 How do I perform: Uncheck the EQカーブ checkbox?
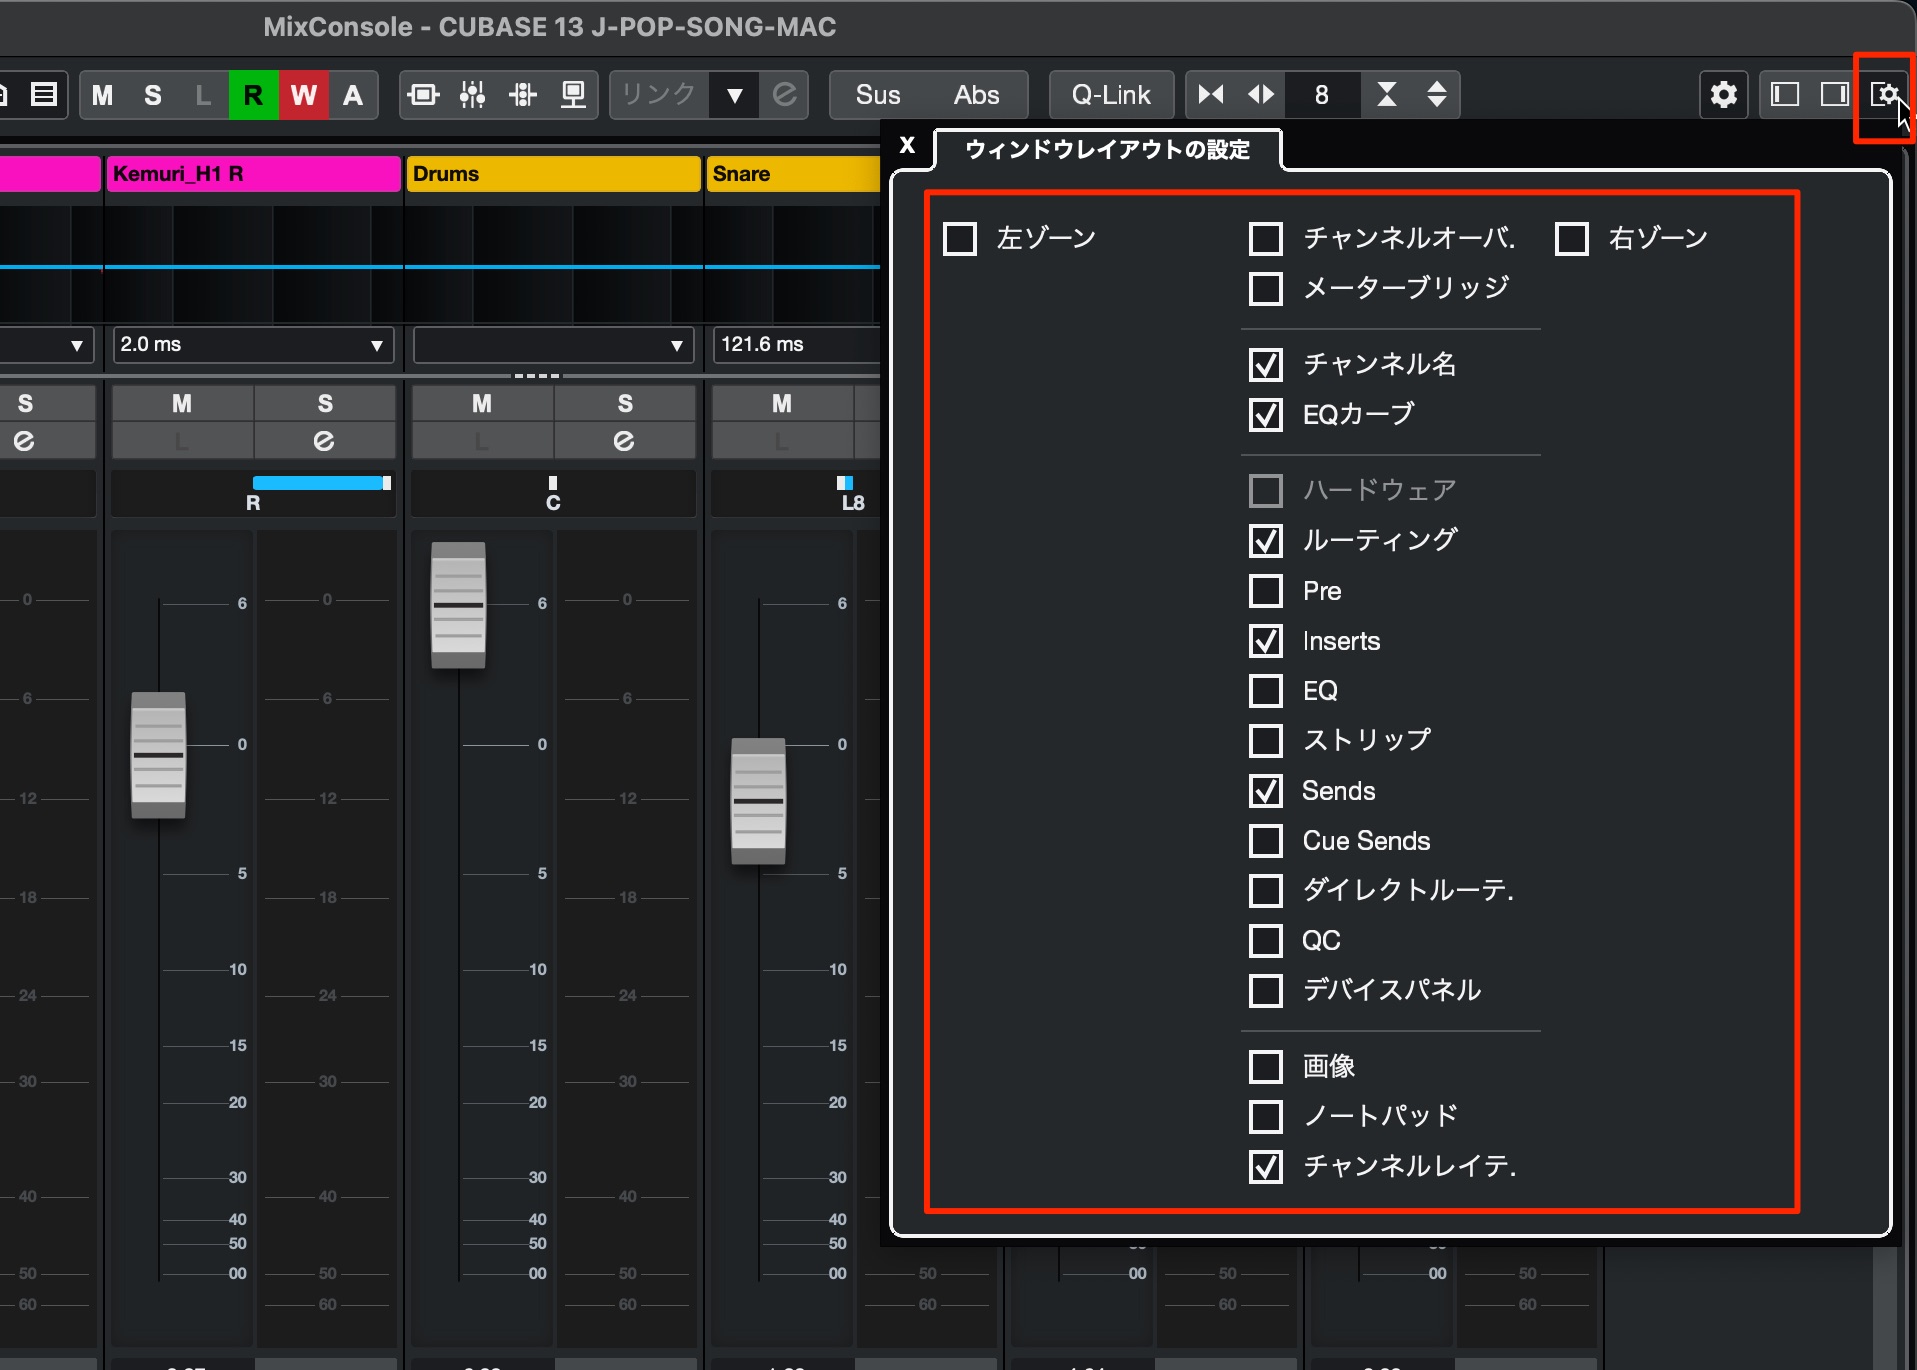[x=1266, y=415]
